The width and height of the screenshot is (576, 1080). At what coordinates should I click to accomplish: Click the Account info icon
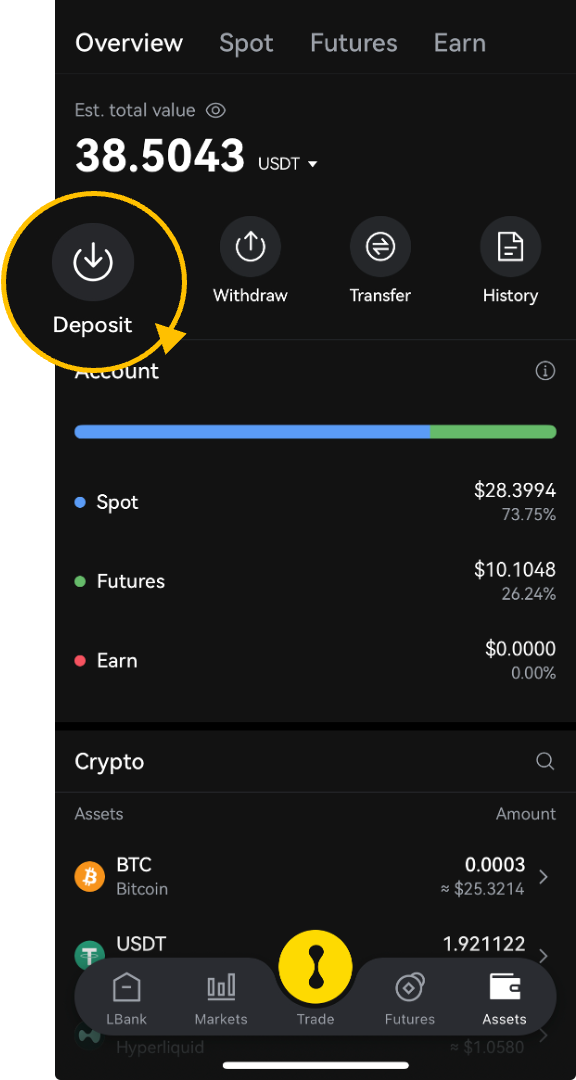[x=545, y=371]
